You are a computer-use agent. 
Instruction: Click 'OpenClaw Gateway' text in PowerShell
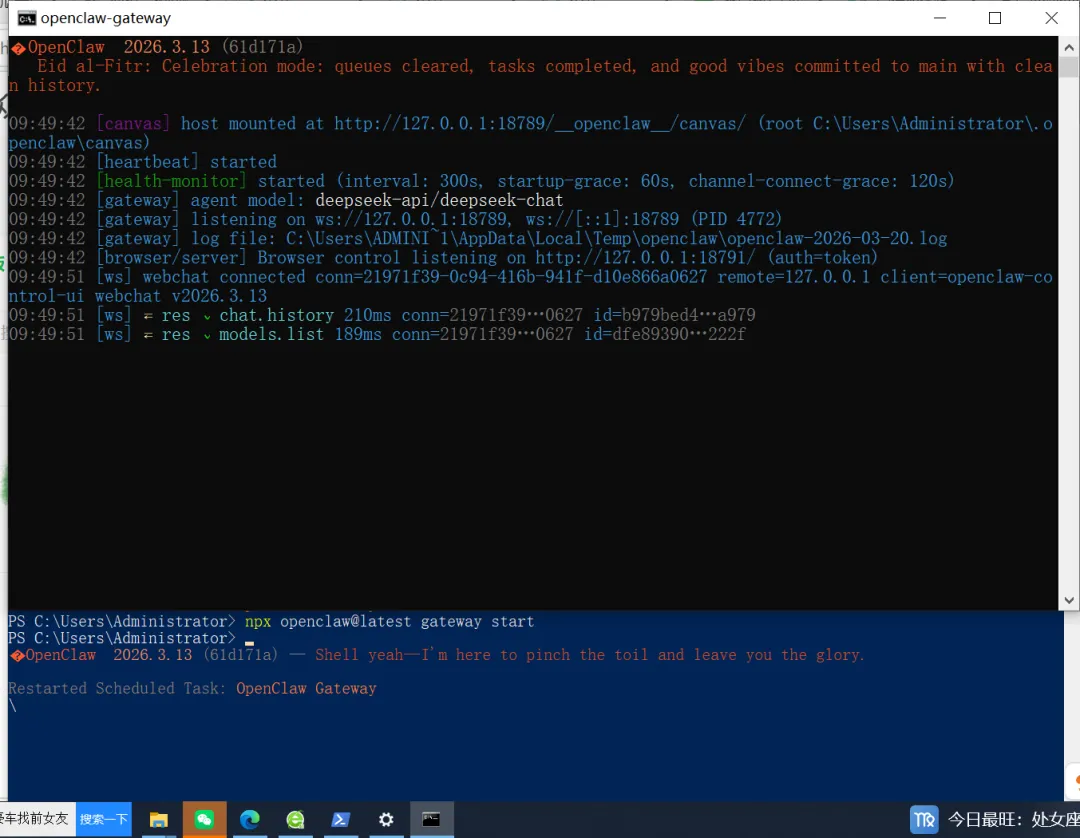tap(306, 689)
